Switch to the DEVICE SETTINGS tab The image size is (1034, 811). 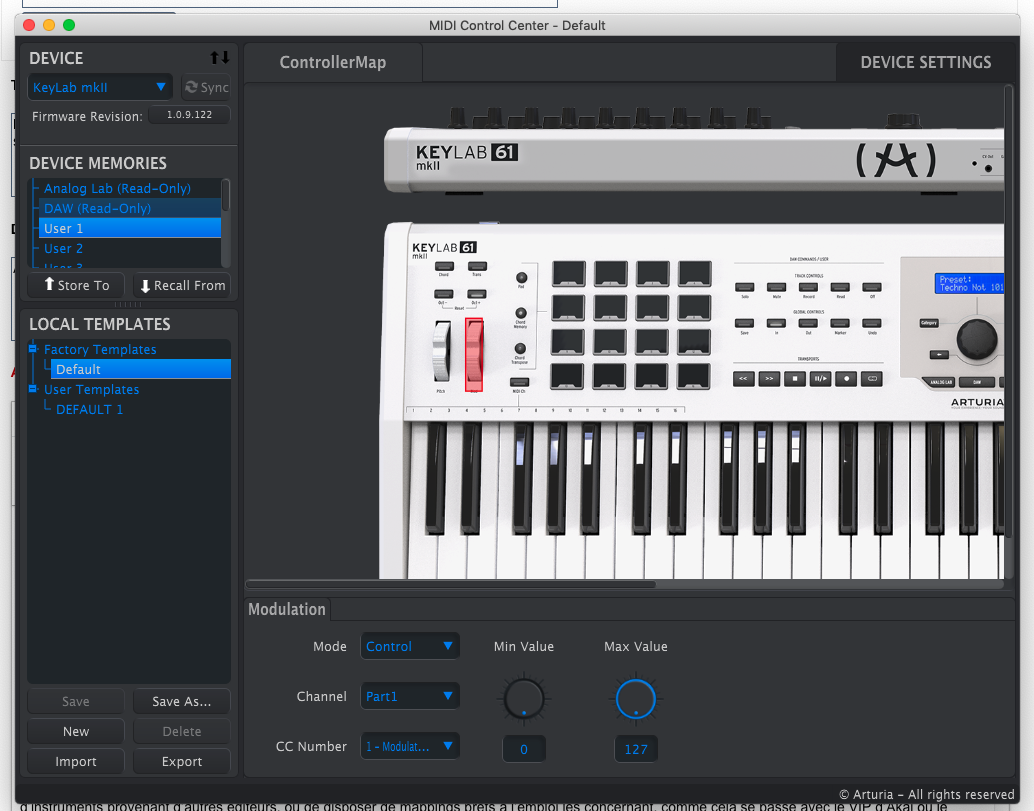pos(925,62)
